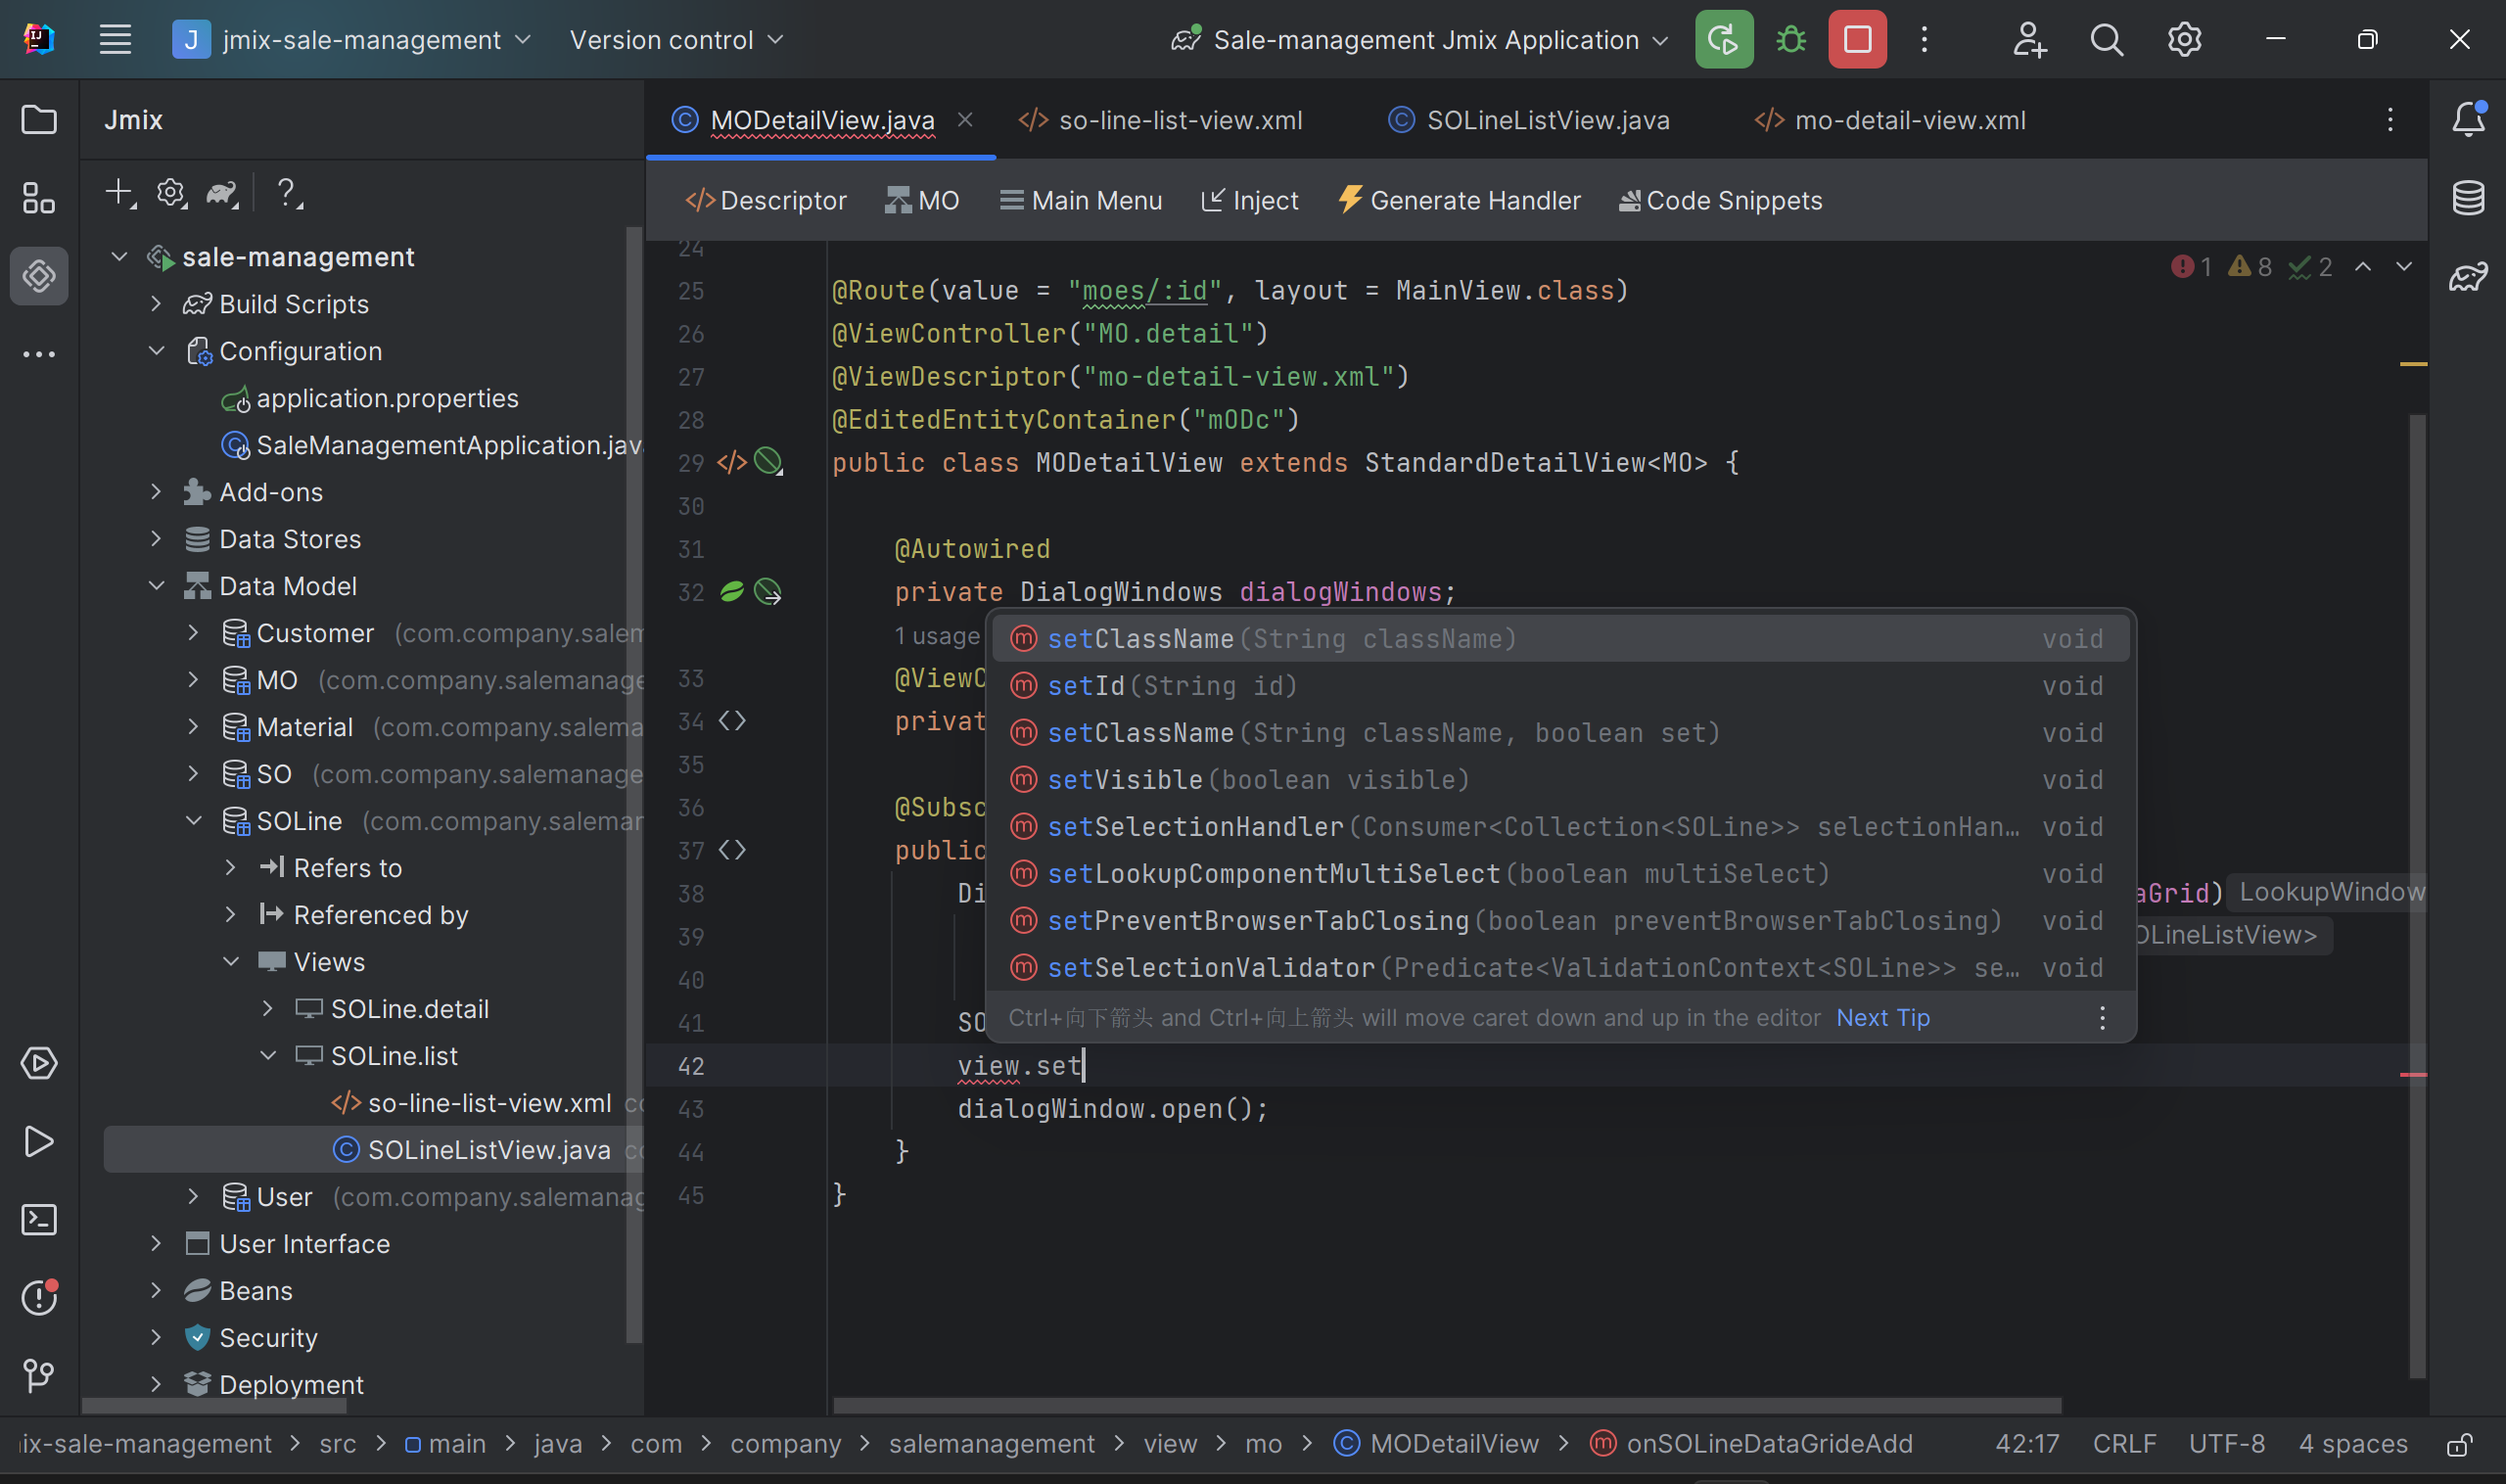The image size is (2506, 1484).
Task: Open the Jmix help question mark icon
Action: tap(288, 192)
